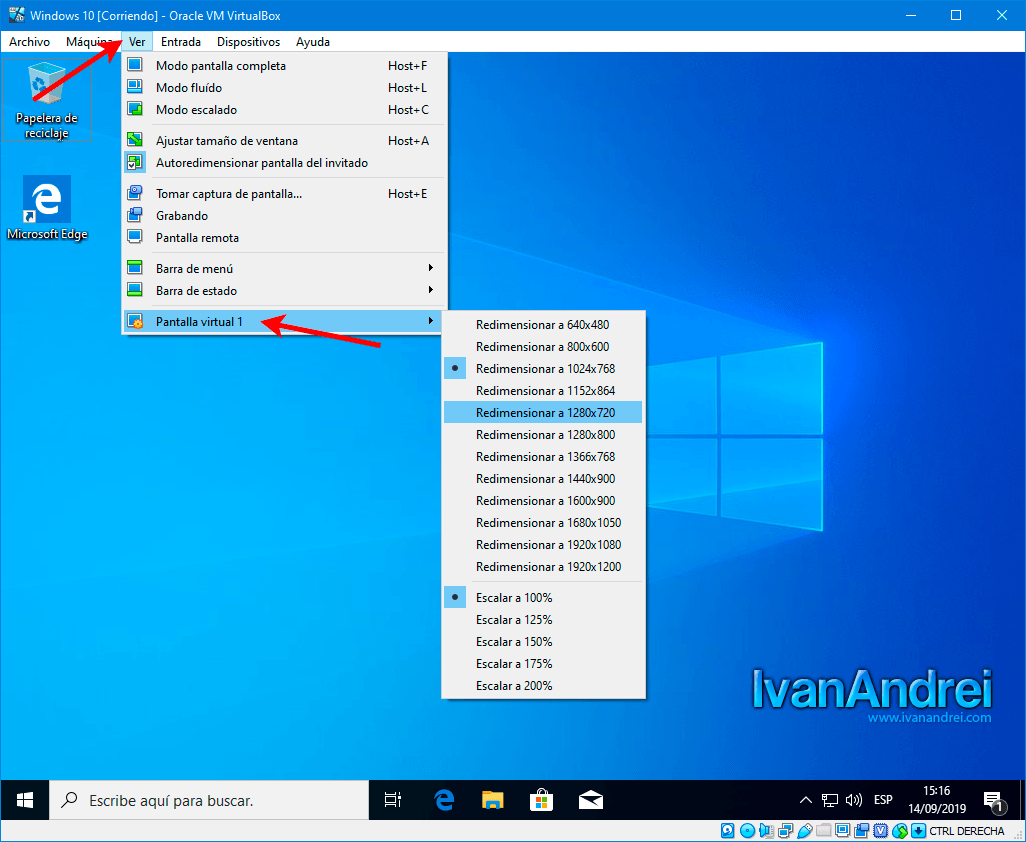Select Escalar a 150% option
This screenshot has height=842, width=1026.
(543, 641)
